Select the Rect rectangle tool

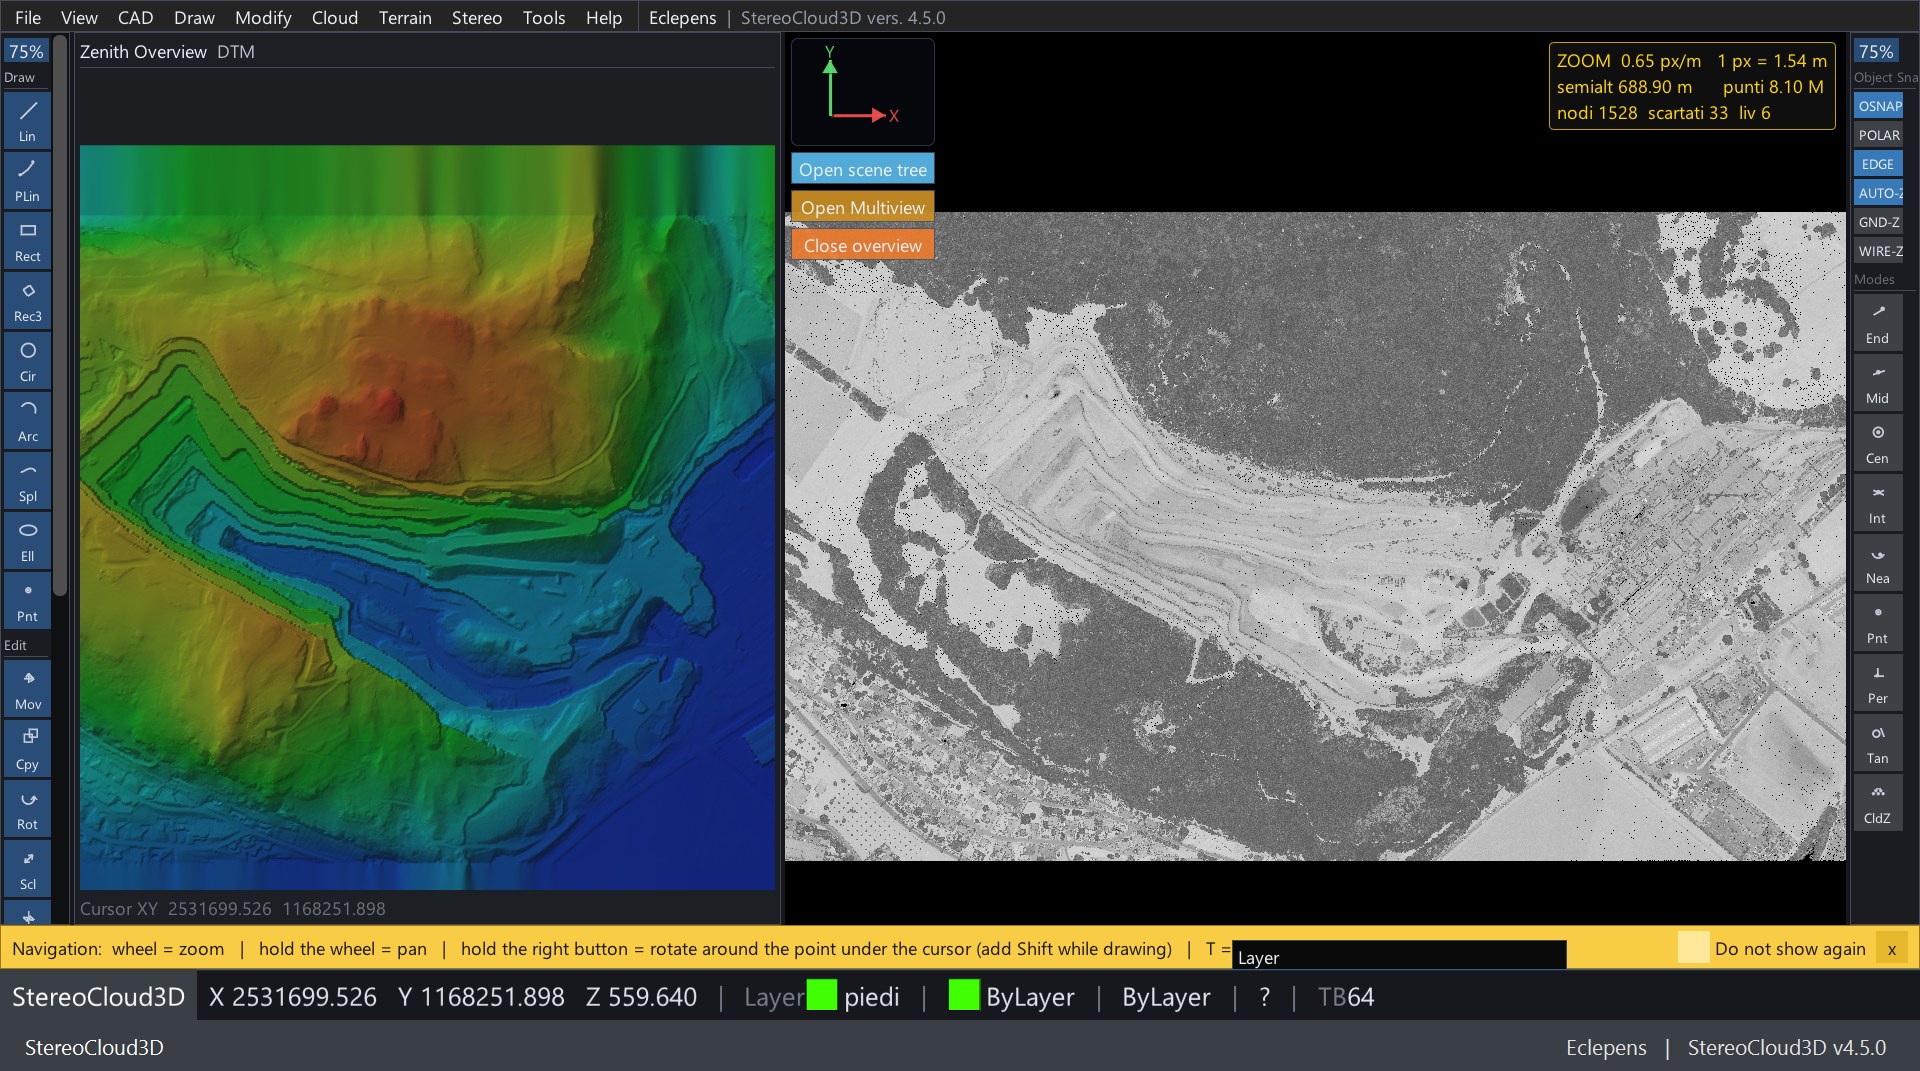27,240
